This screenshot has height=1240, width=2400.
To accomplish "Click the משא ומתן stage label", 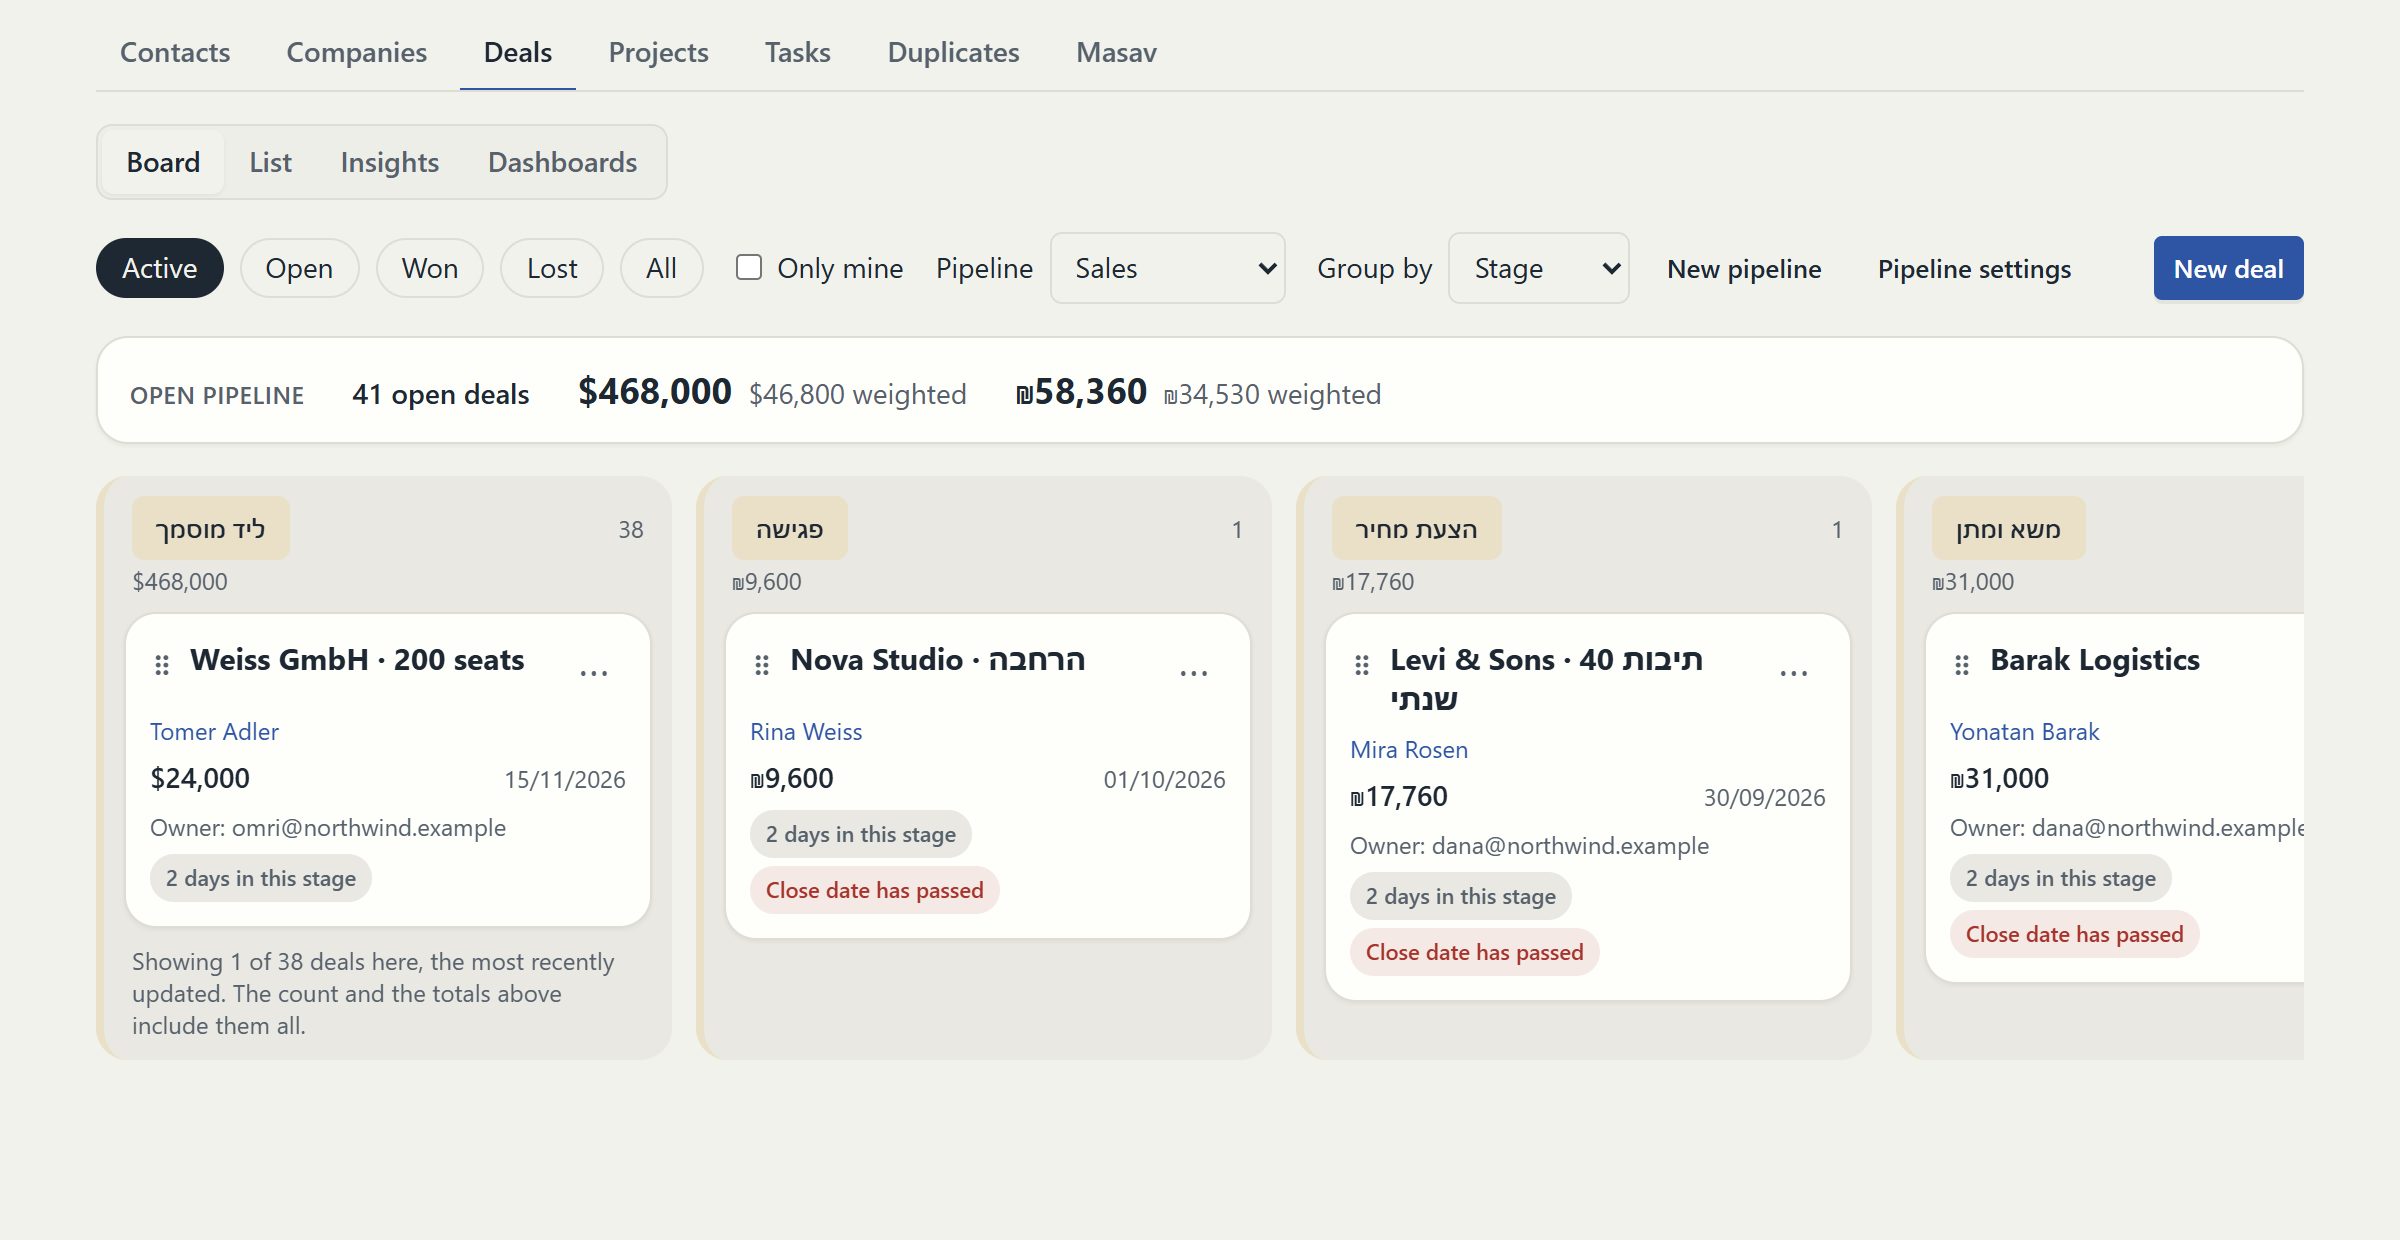I will (x=2009, y=528).
